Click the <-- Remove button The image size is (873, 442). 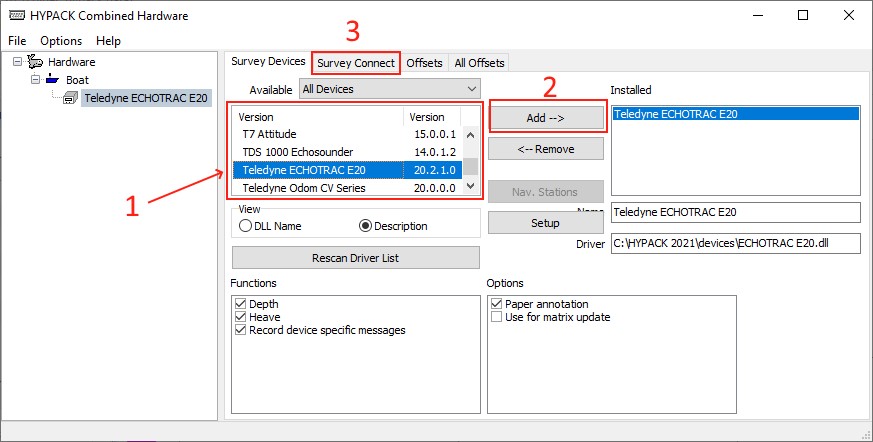click(x=546, y=149)
